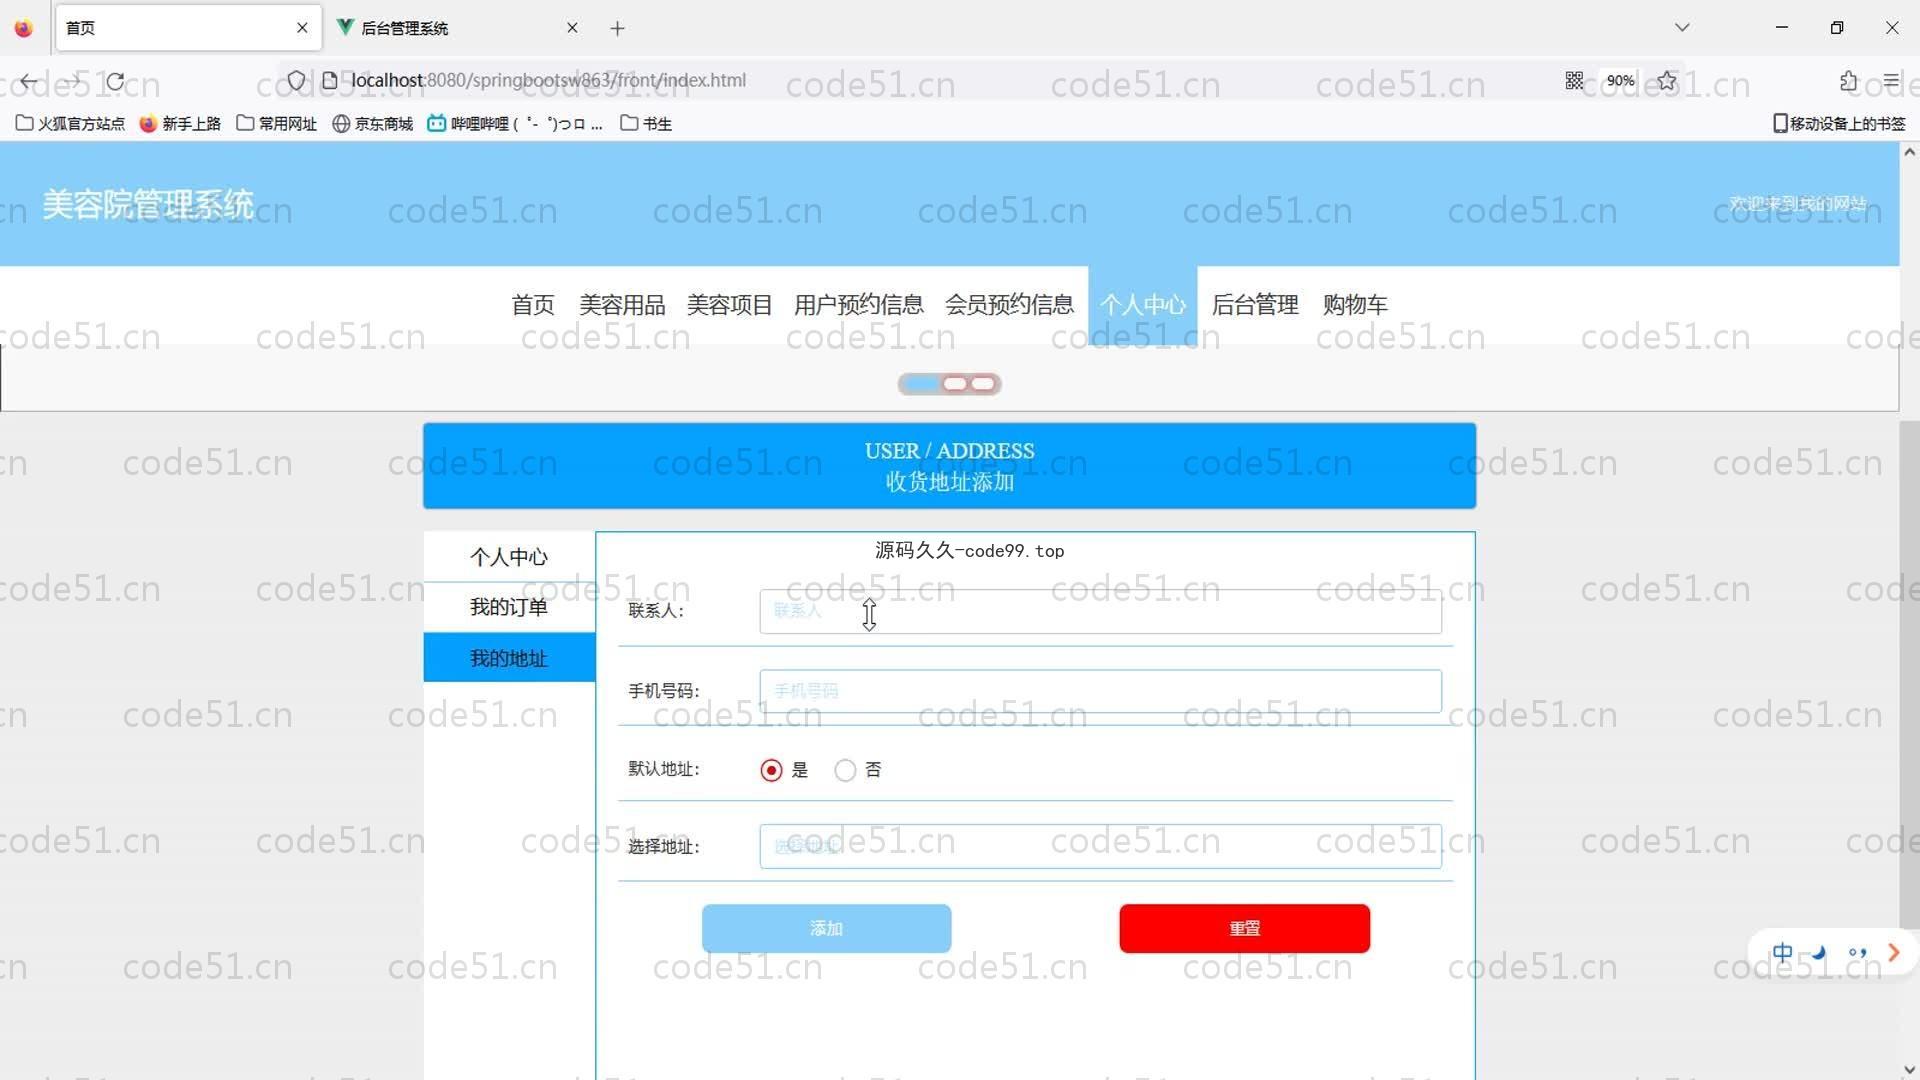Focus the 手机号码 input field

pyautogui.click(x=1100, y=691)
